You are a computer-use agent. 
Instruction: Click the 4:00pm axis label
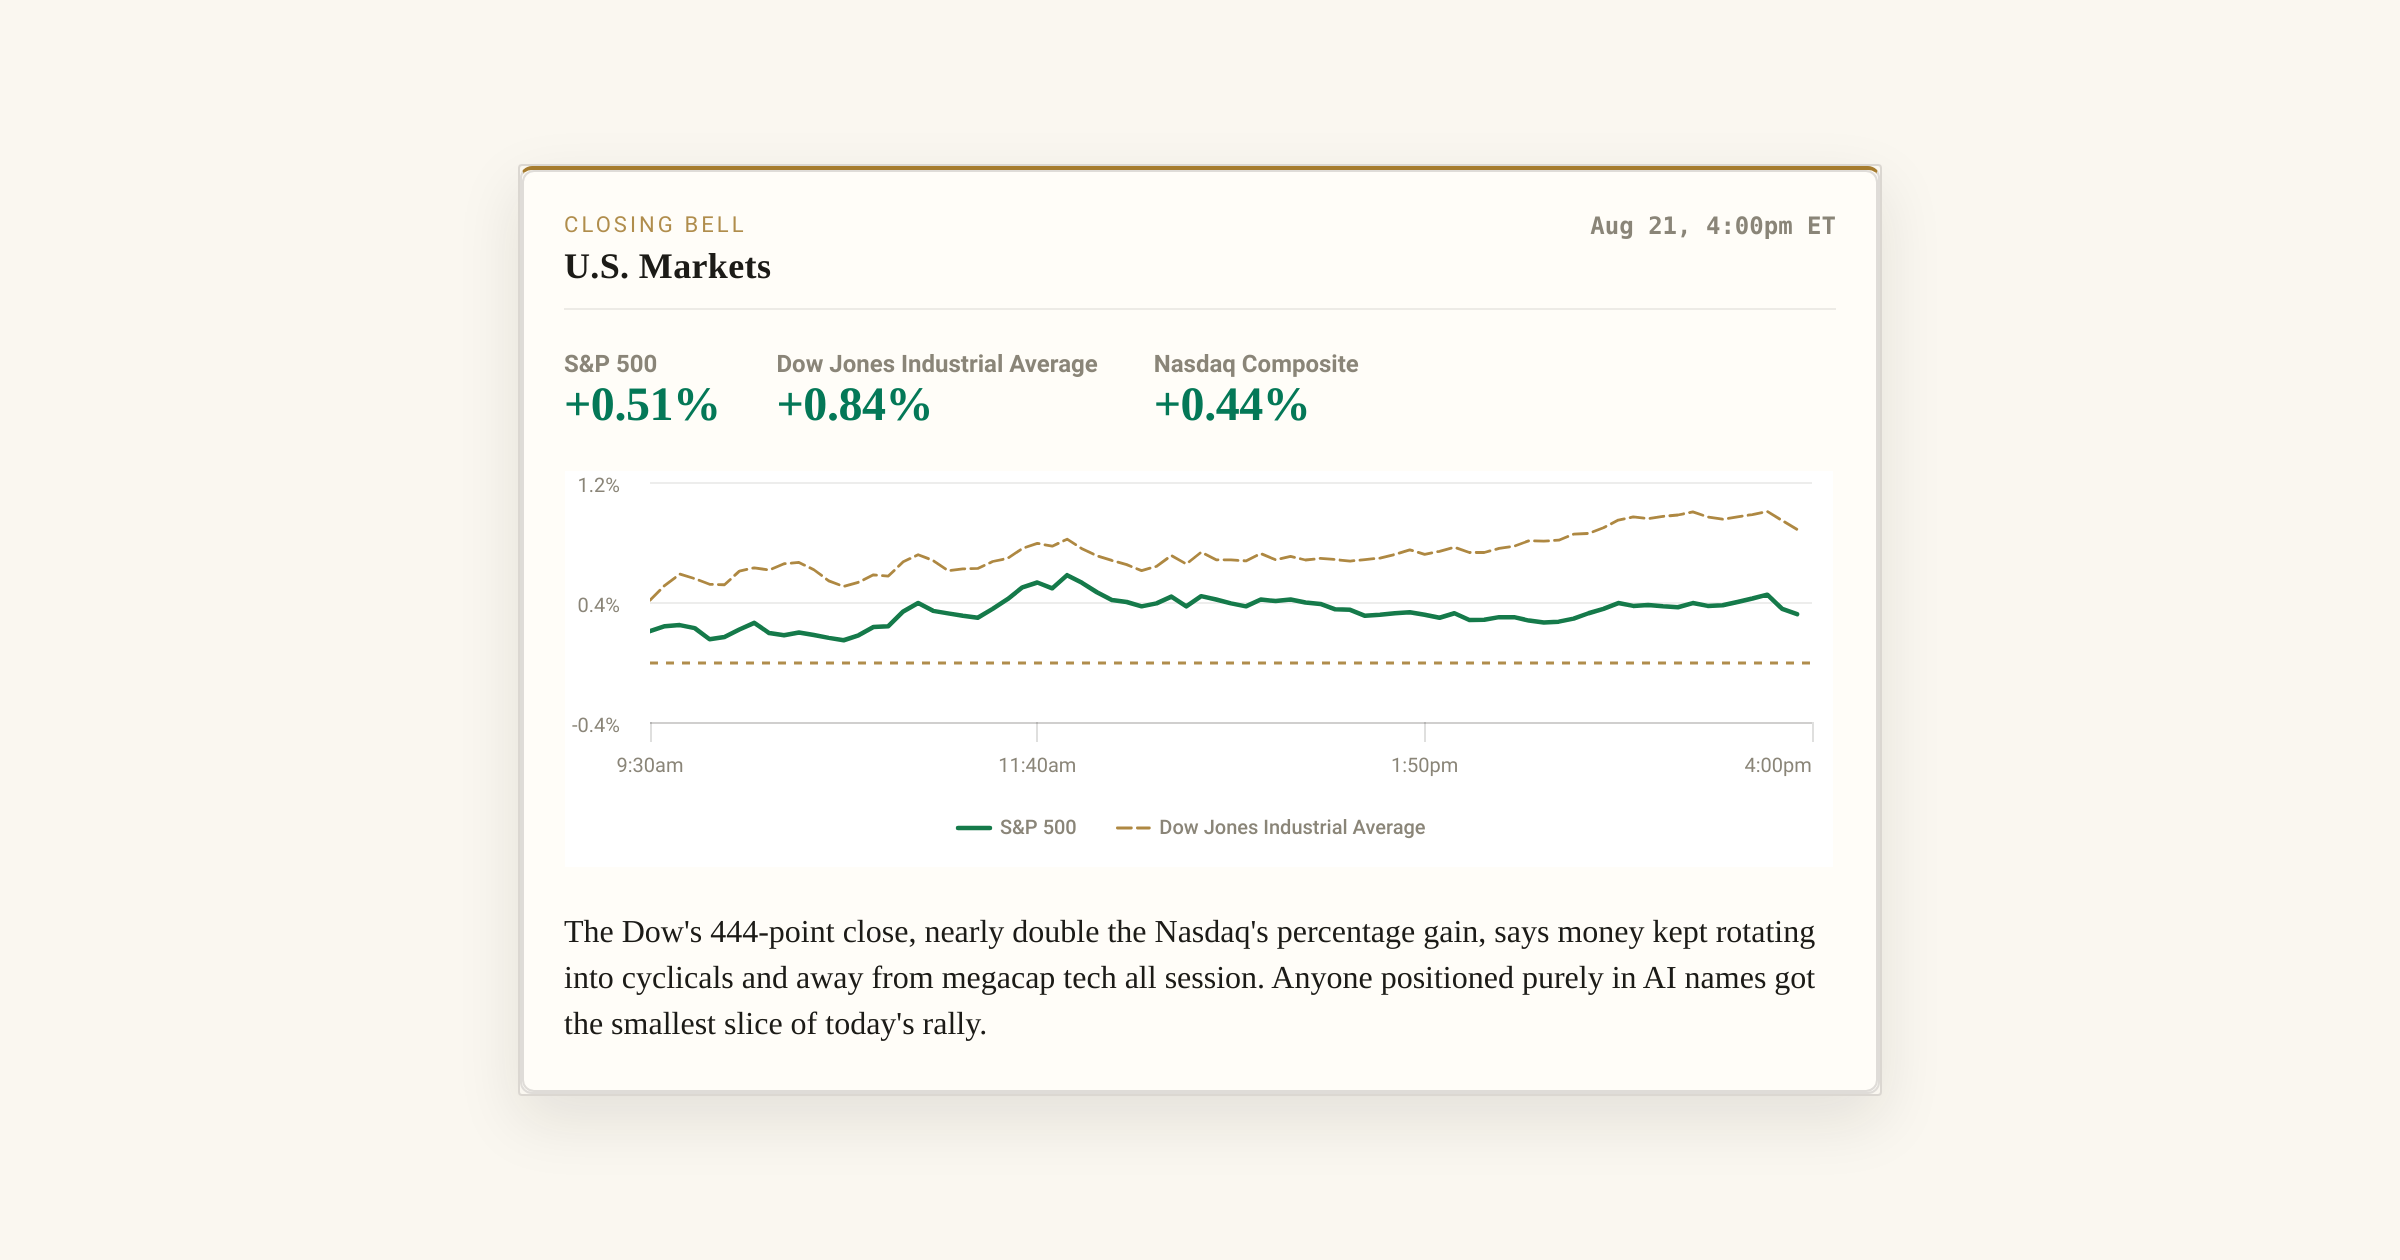(1778, 765)
